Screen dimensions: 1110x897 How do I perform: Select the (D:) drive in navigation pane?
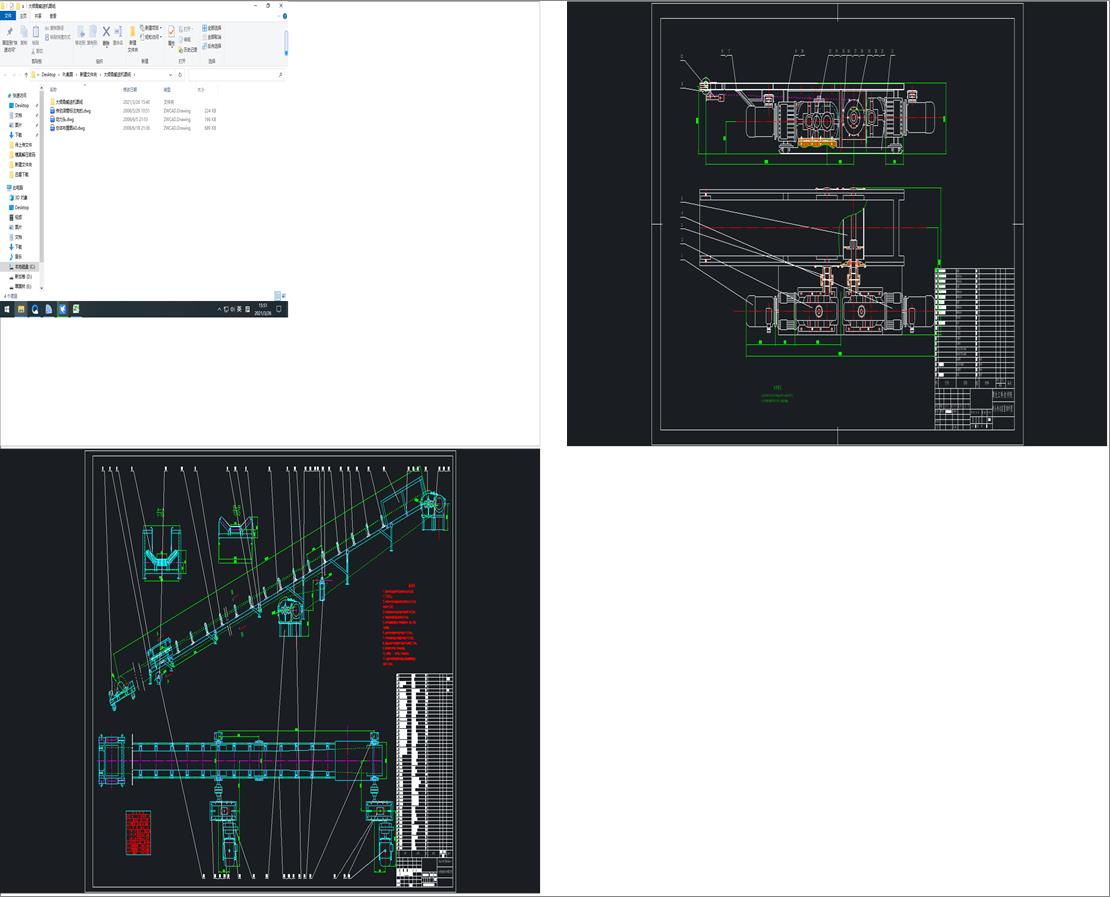[23, 277]
